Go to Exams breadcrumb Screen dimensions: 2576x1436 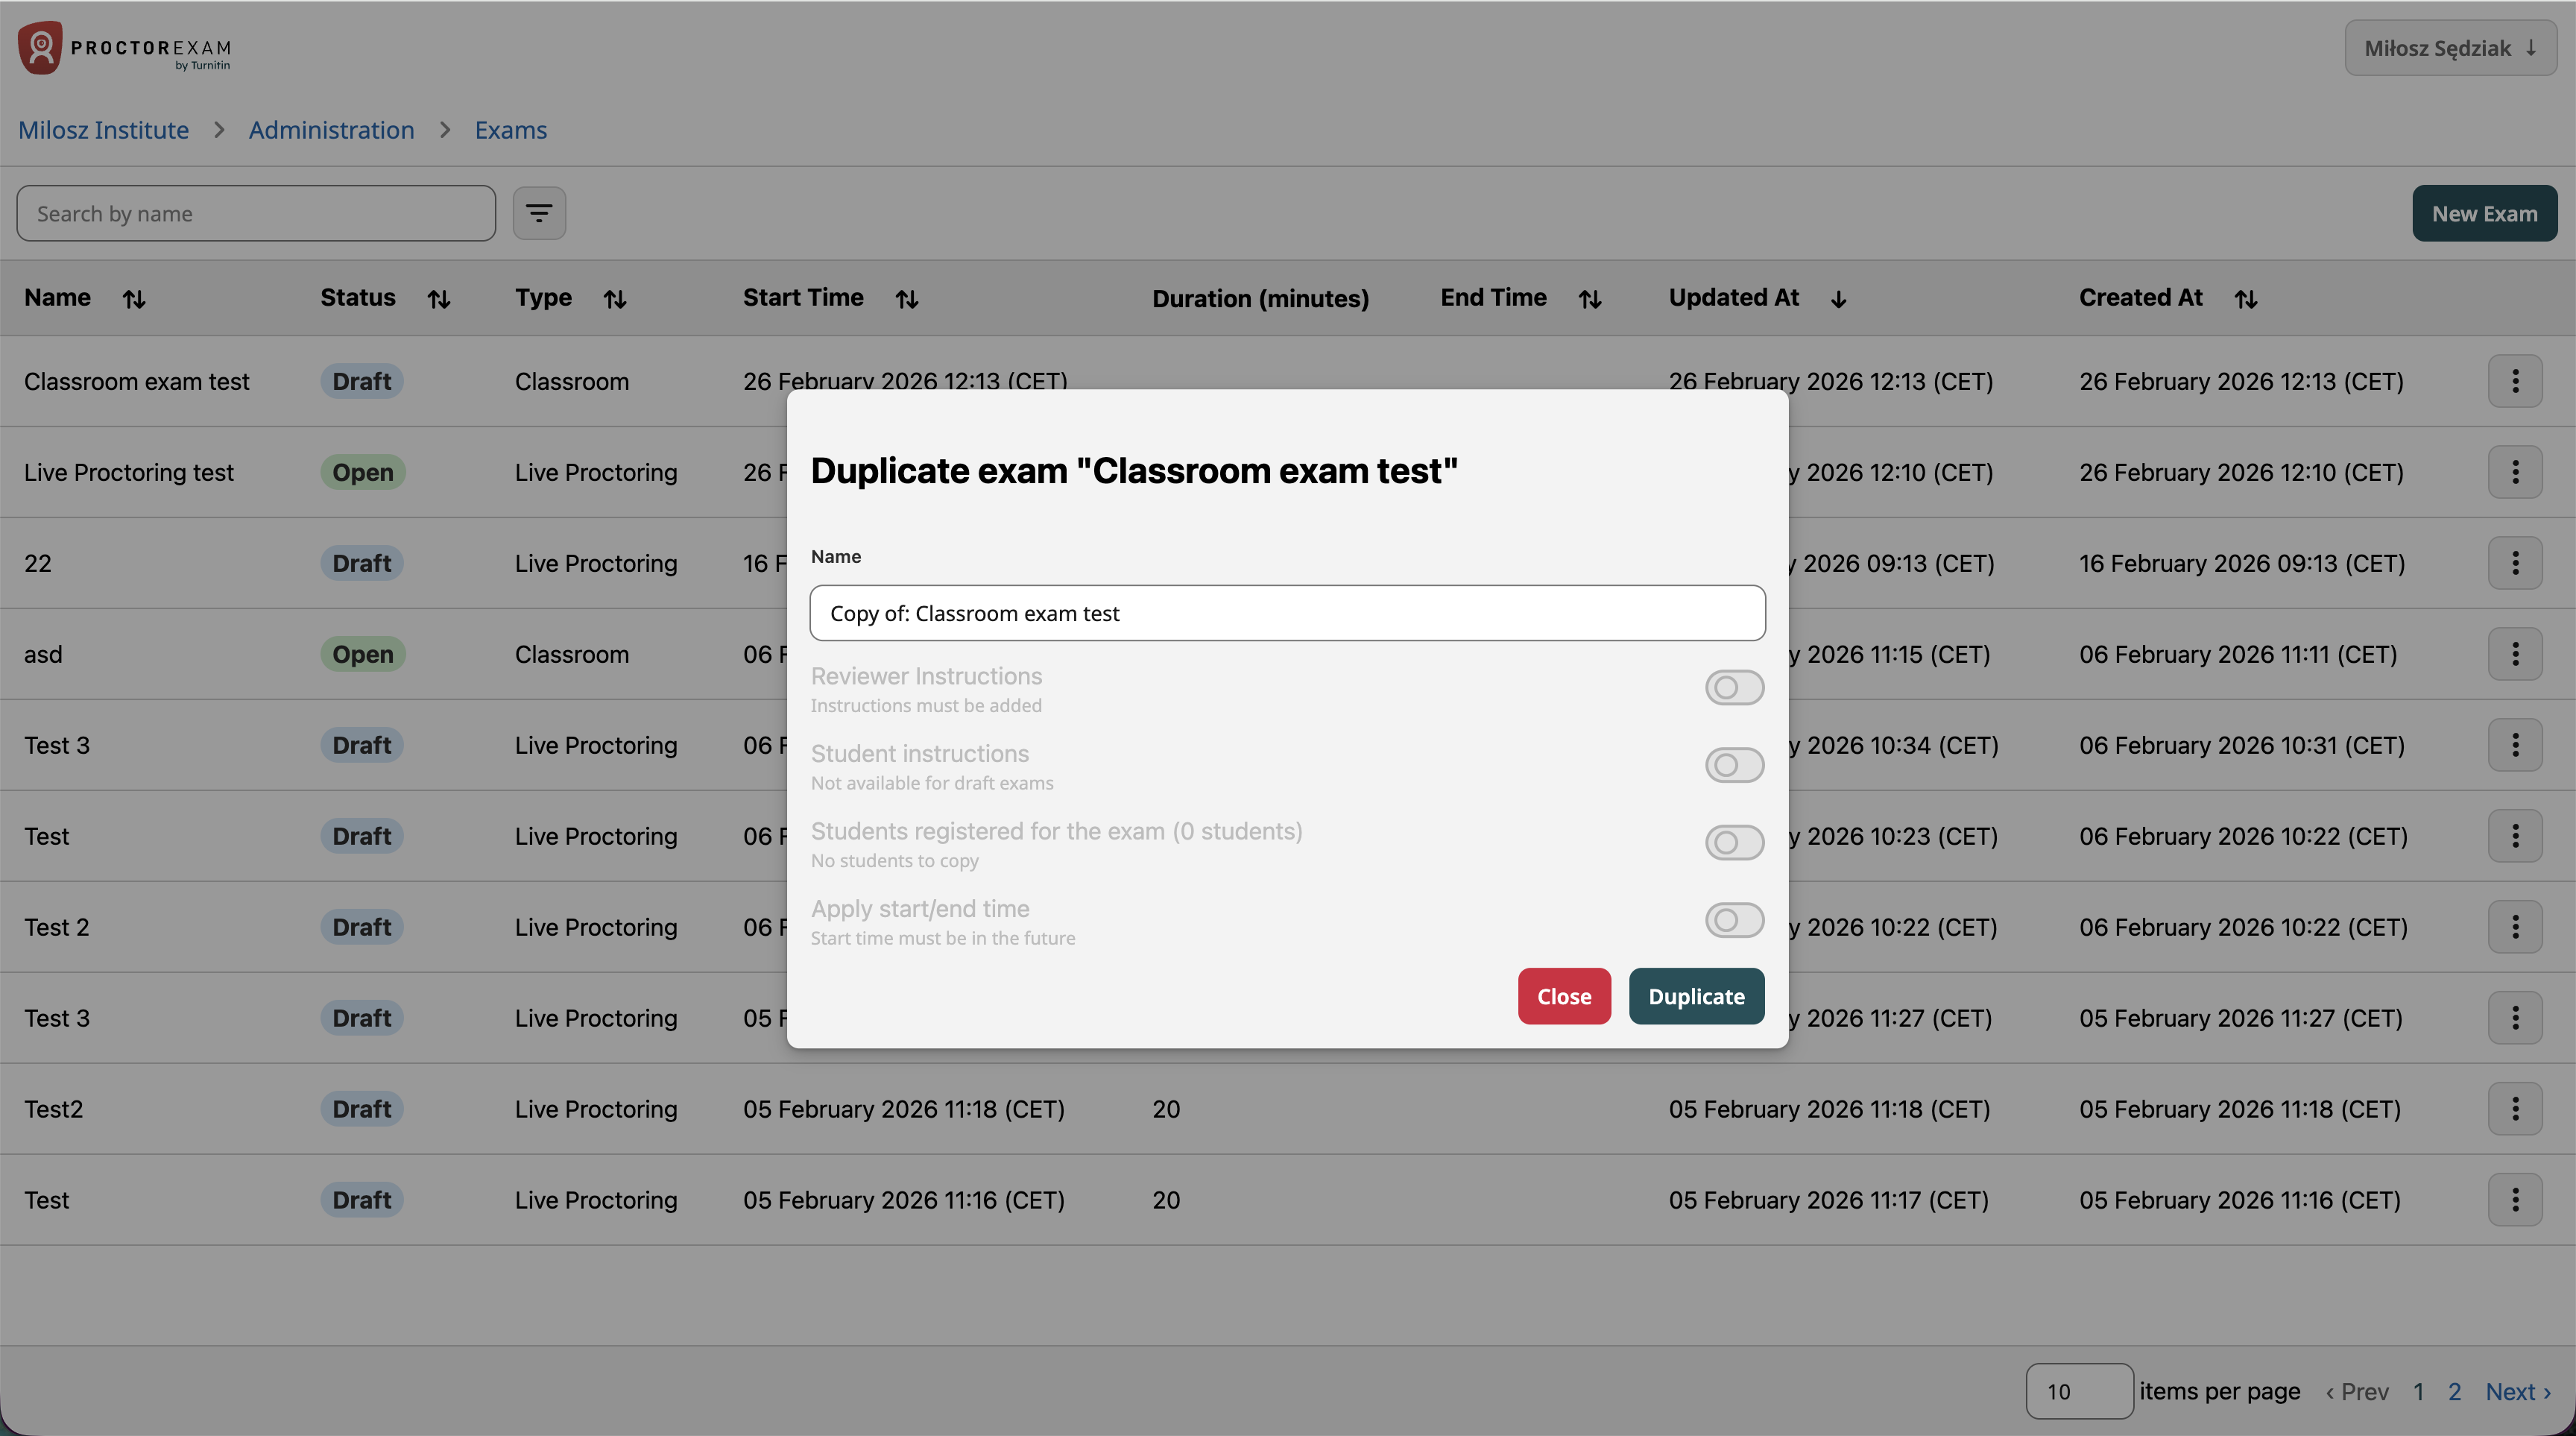(510, 130)
